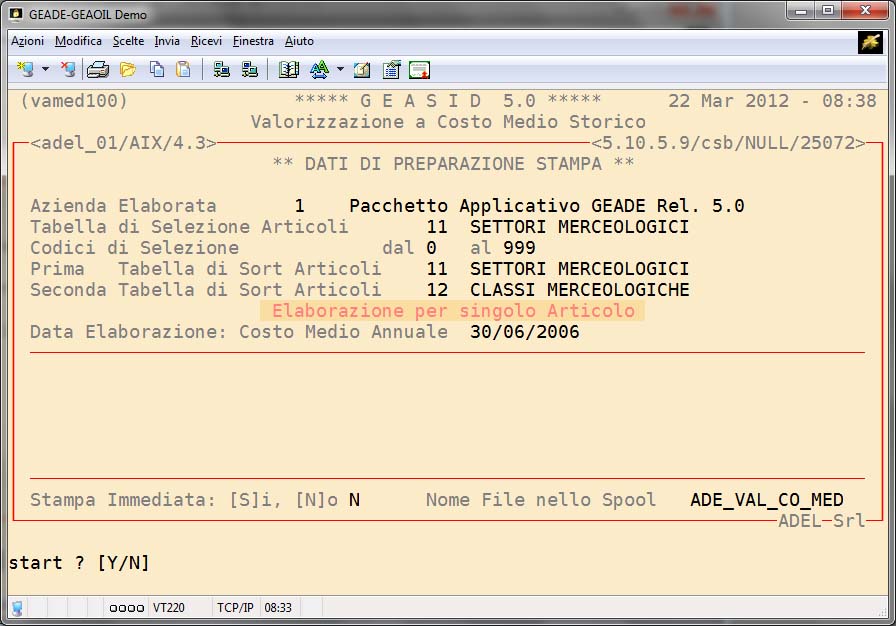
Task: Click the open folder toolbar icon
Action: 128,70
